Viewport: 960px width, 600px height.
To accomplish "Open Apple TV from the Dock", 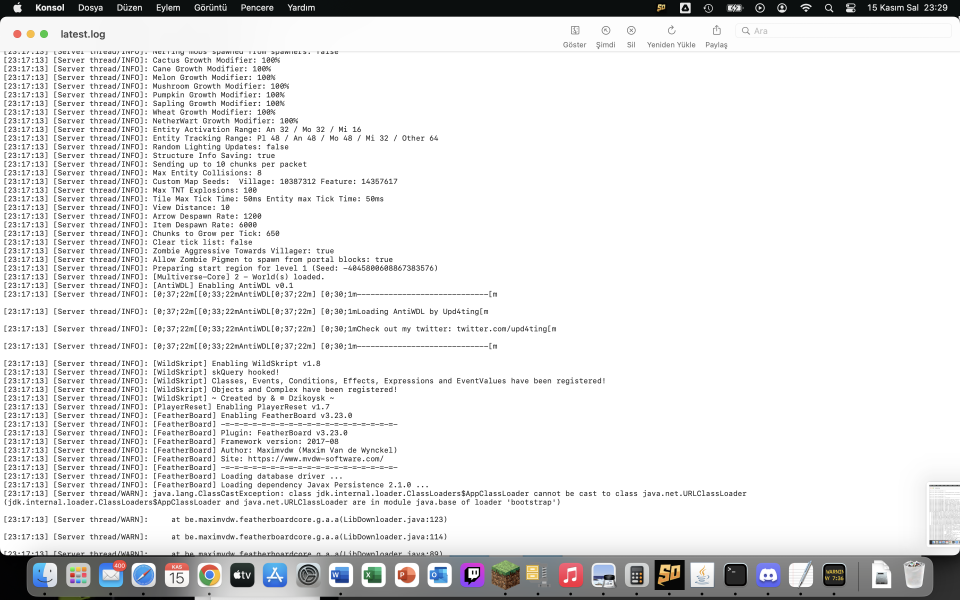I will click(242, 576).
